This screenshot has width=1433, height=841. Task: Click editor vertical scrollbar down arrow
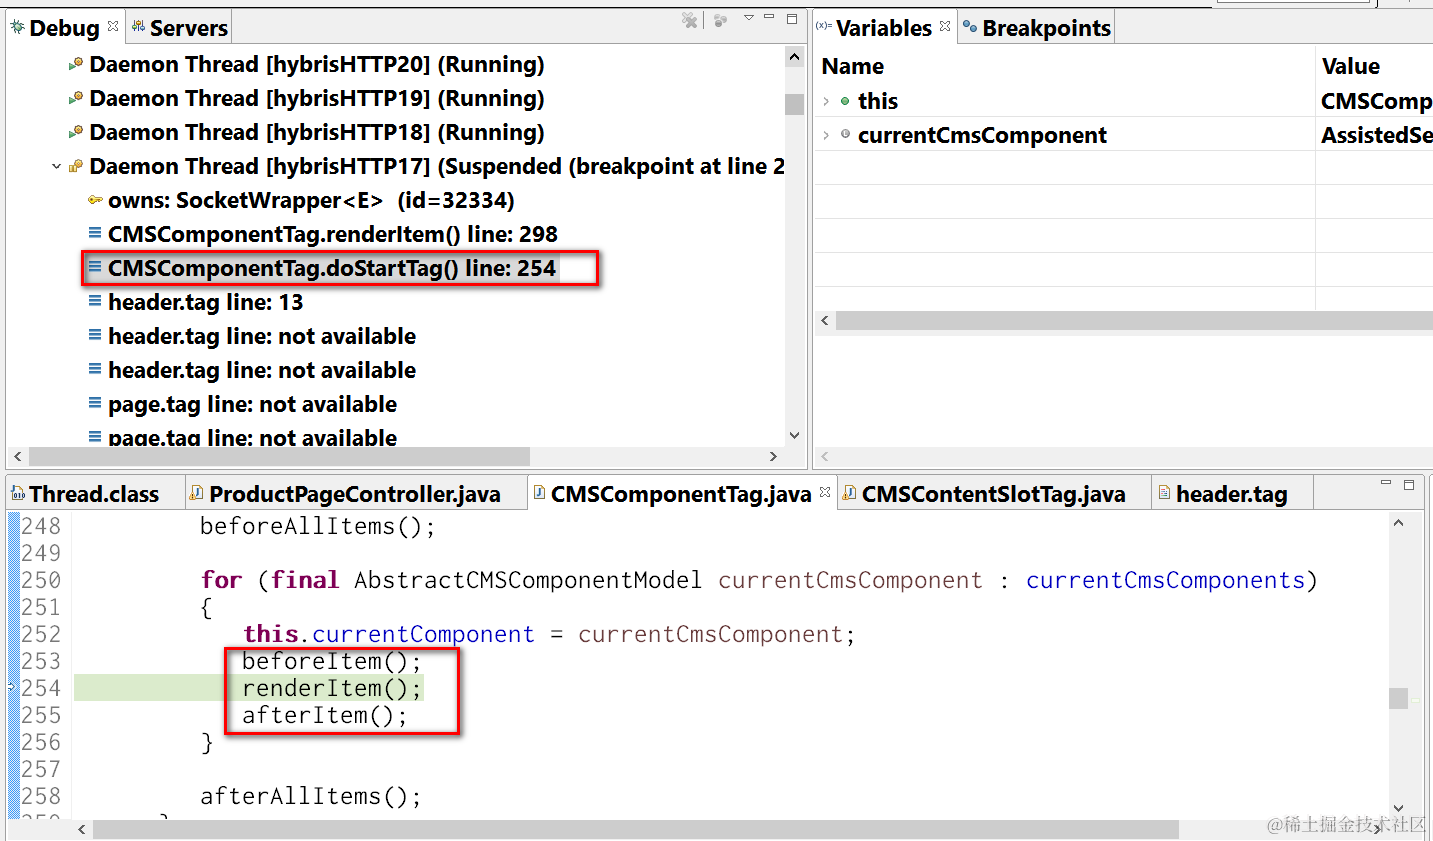(x=1398, y=808)
